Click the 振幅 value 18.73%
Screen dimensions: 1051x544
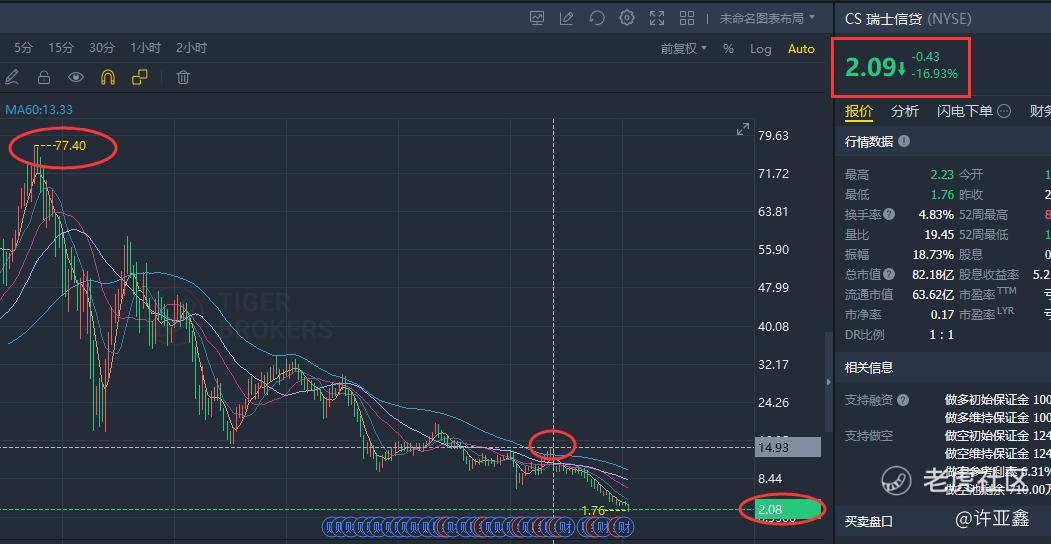(933, 255)
